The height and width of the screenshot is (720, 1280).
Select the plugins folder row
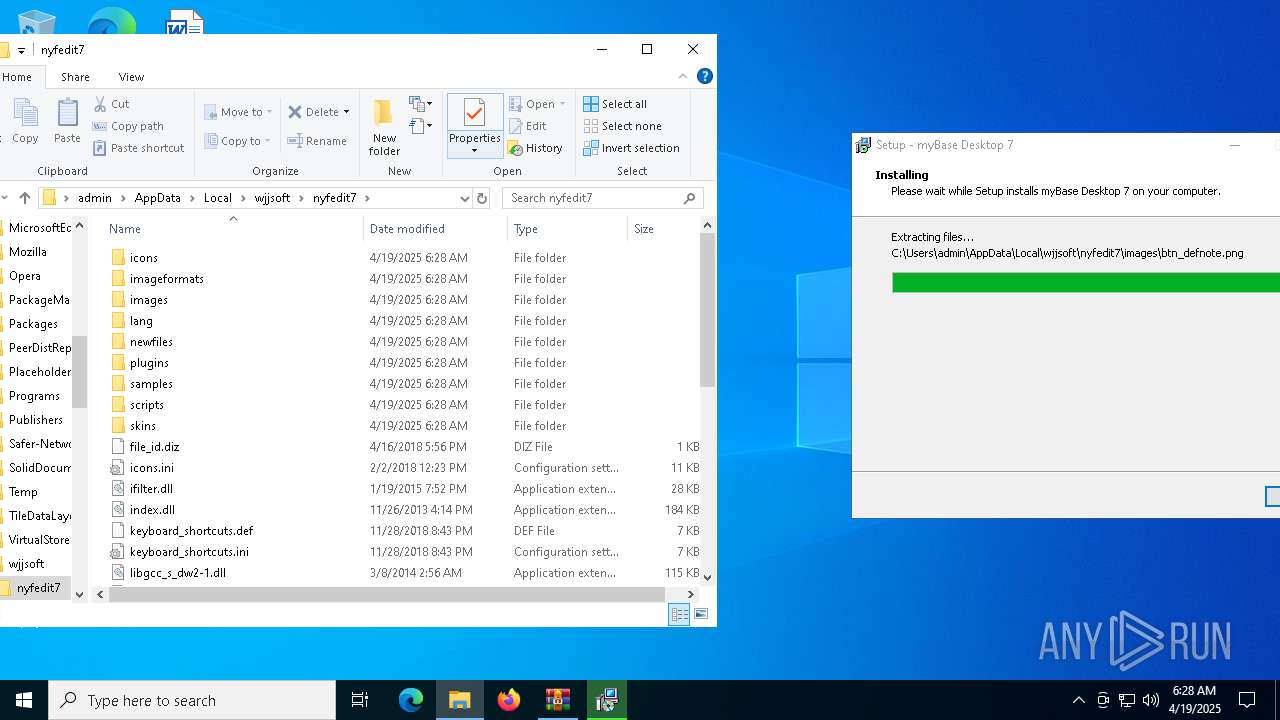point(404,363)
